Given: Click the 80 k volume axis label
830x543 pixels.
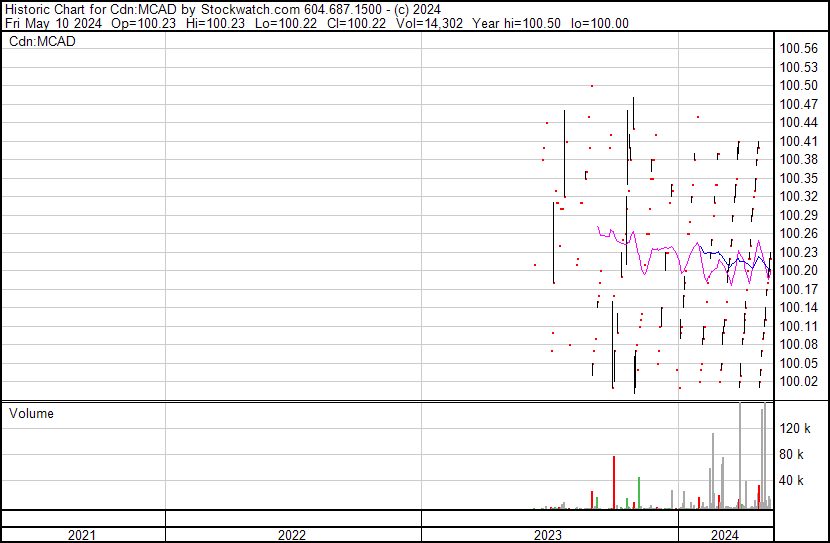Looking at the screenshot, I should pos(792,455).
